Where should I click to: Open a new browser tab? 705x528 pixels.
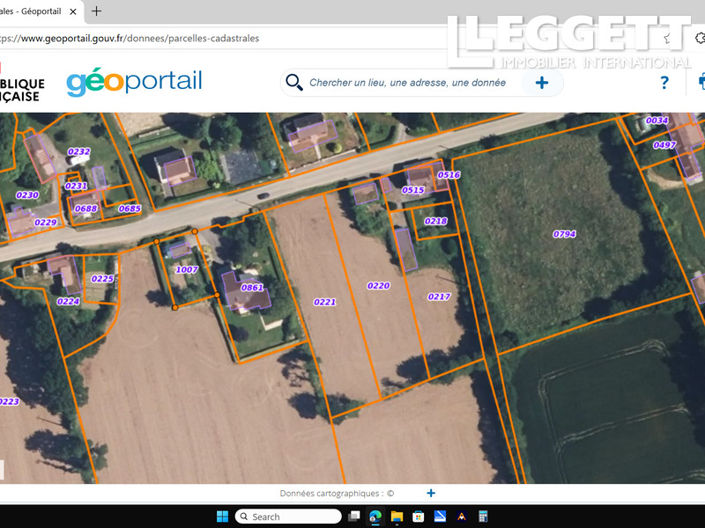coord(96,11)
